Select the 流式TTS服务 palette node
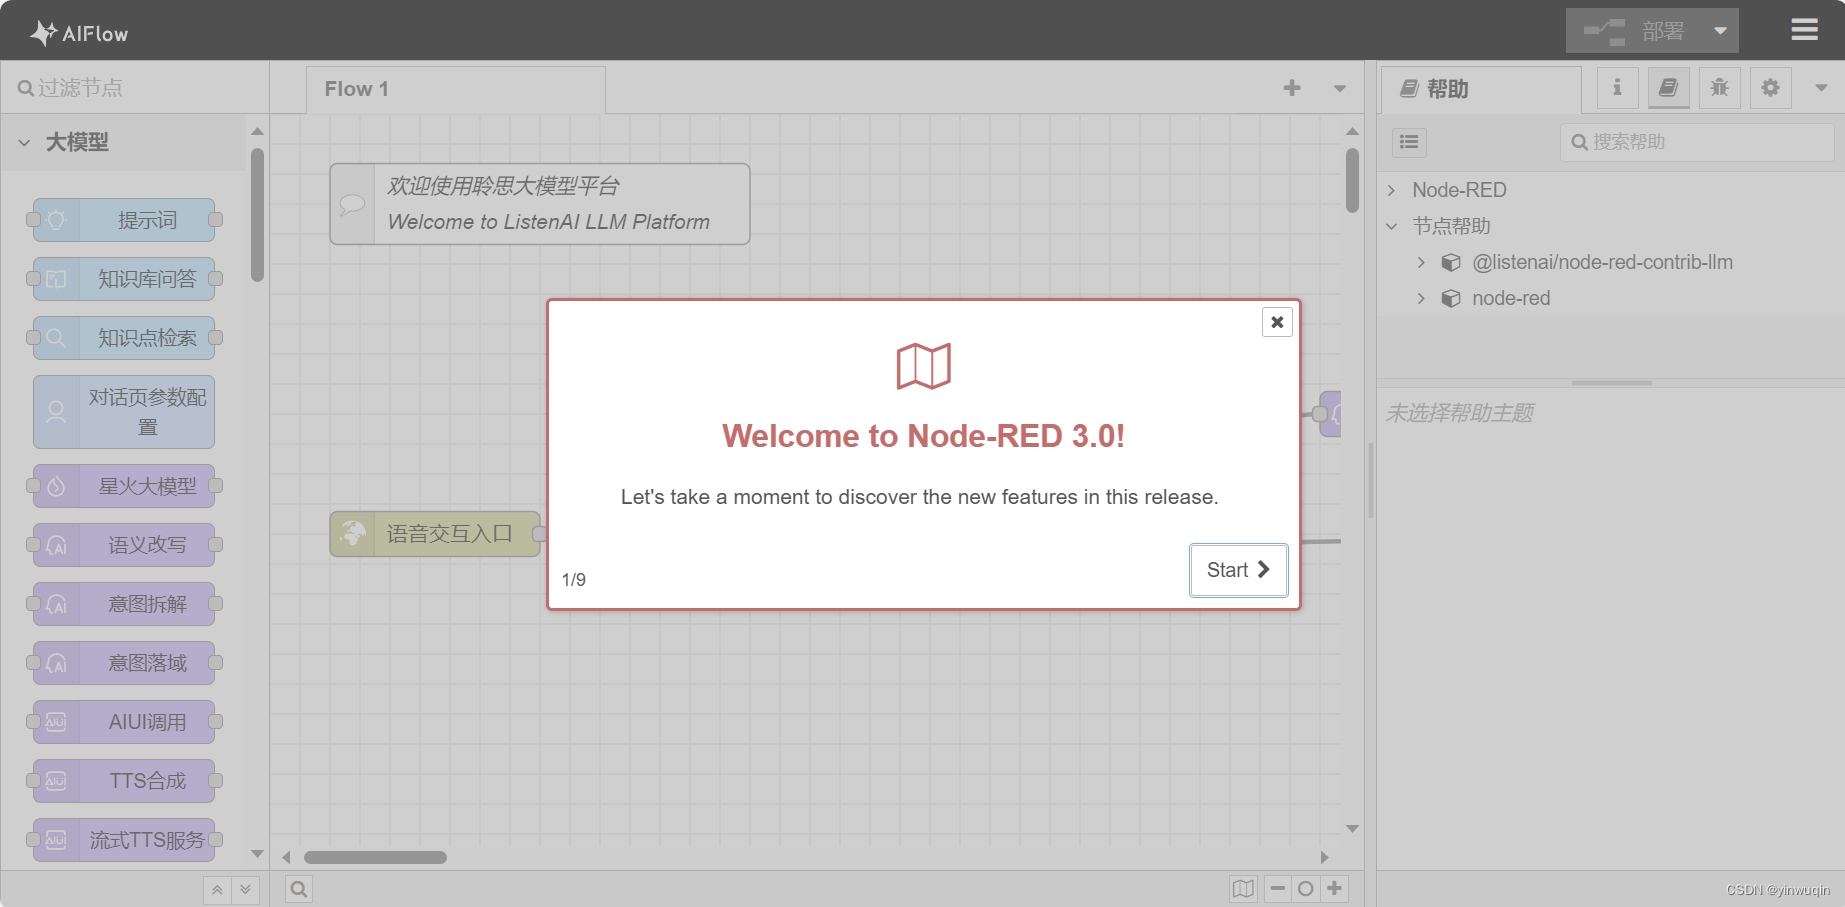Viewport: 1845px width, 907px height. tap(124, 840)
